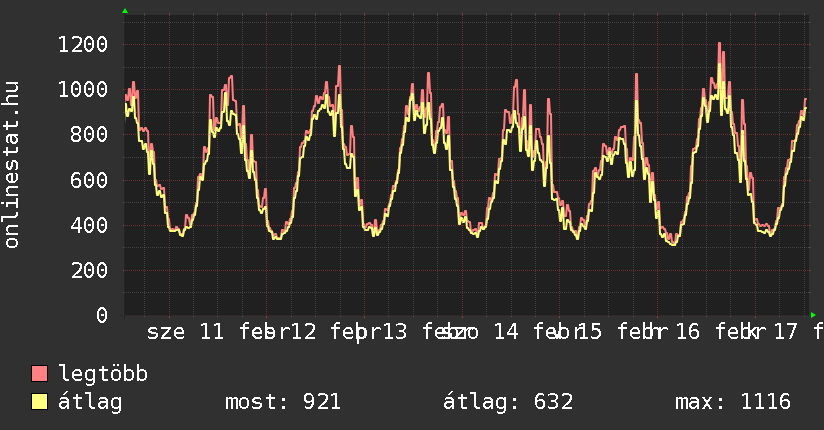Click the 600 y-axis label
This screenshot has height=430, width=824.
point(90,180)
